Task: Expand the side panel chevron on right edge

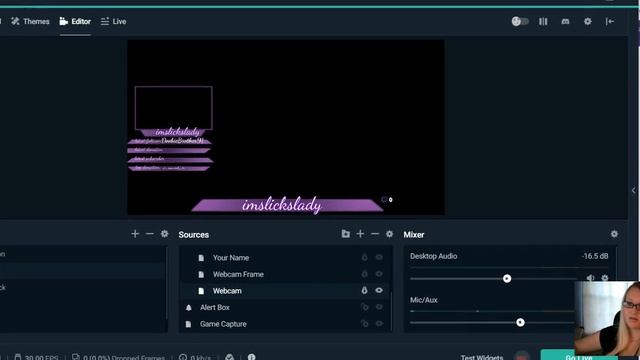Action: [633, 190]
